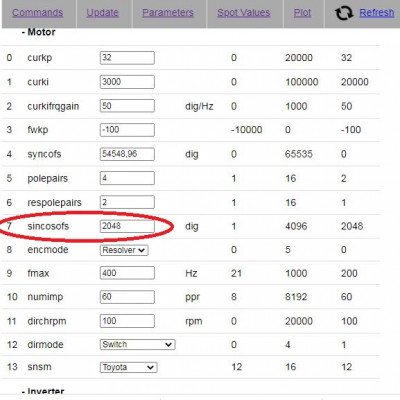
Task: Open the Plot tab
Action: pyautogui.click(x=302, y=13)
